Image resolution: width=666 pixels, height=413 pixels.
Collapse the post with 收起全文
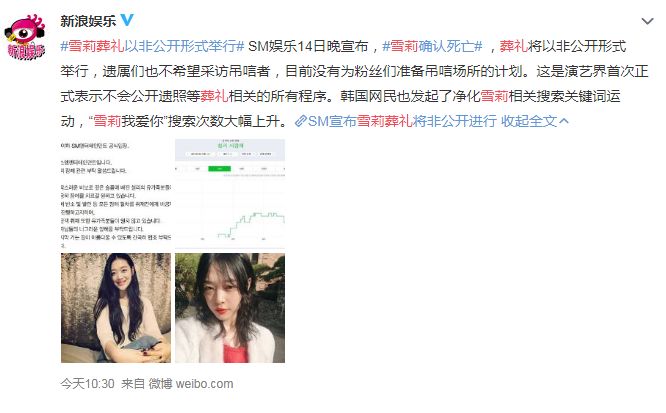point(529,121)
